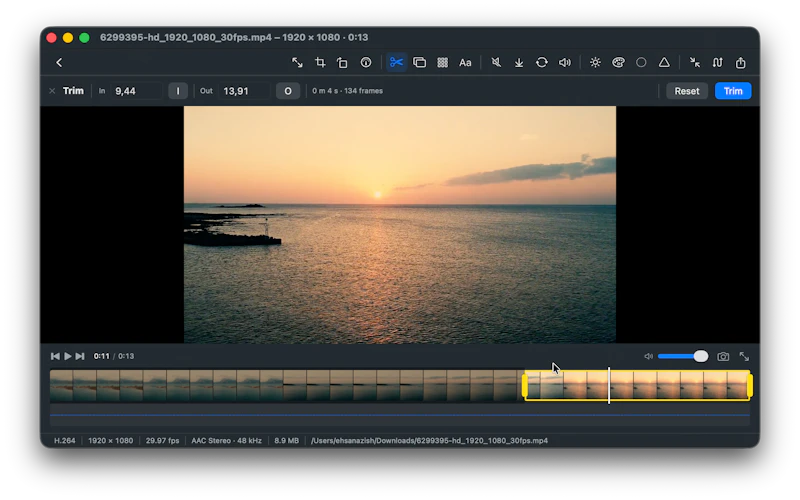Viewport: 800px width, 500px height.
Task: Set in point with the I button
Action: [178, 91]
